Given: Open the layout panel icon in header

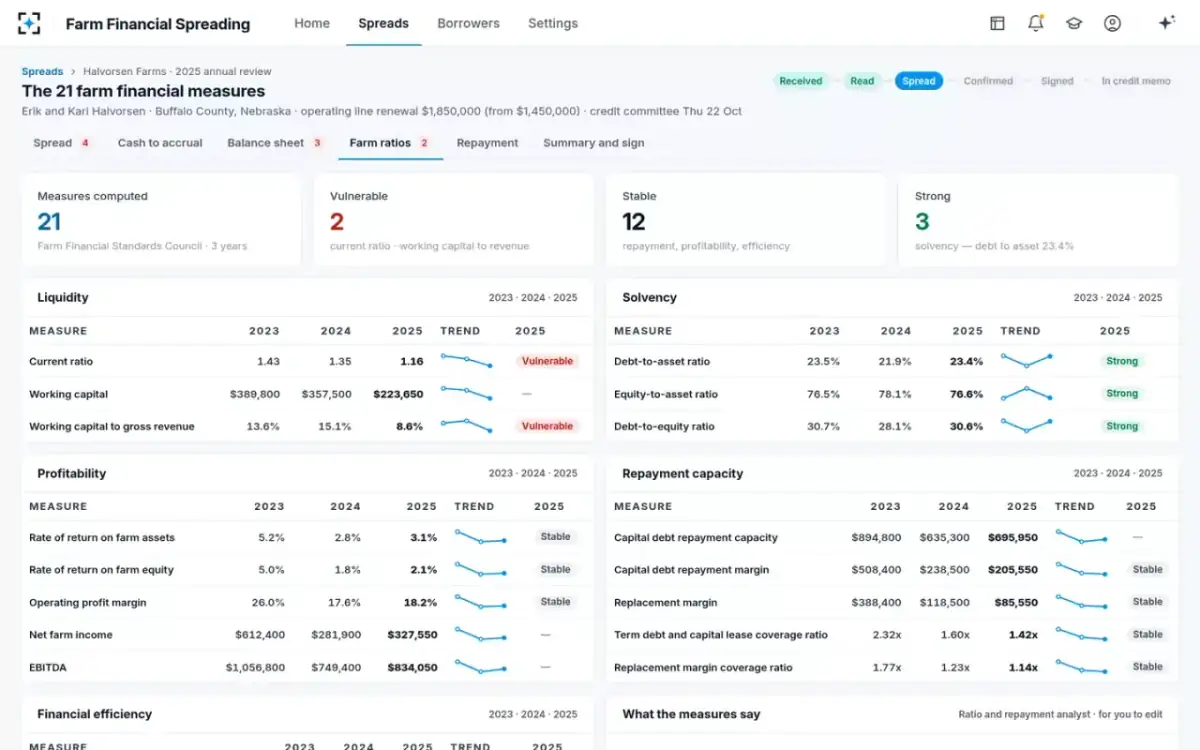Looking at the screenshot, I should click(997, 23).
